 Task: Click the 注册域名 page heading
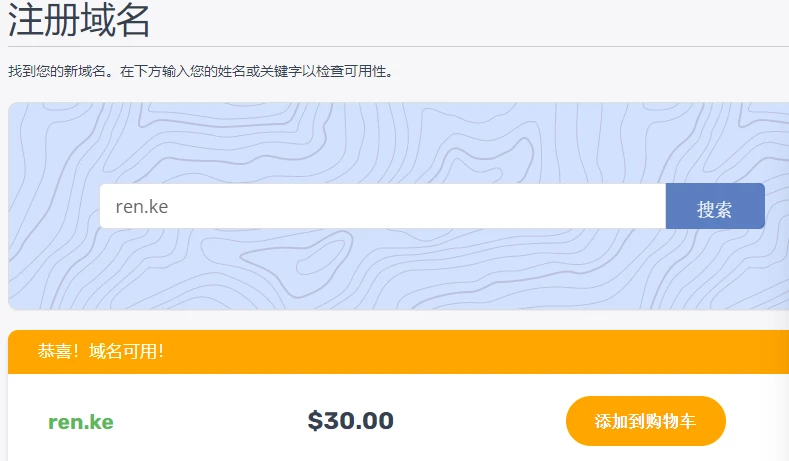(x=79, y=20)
